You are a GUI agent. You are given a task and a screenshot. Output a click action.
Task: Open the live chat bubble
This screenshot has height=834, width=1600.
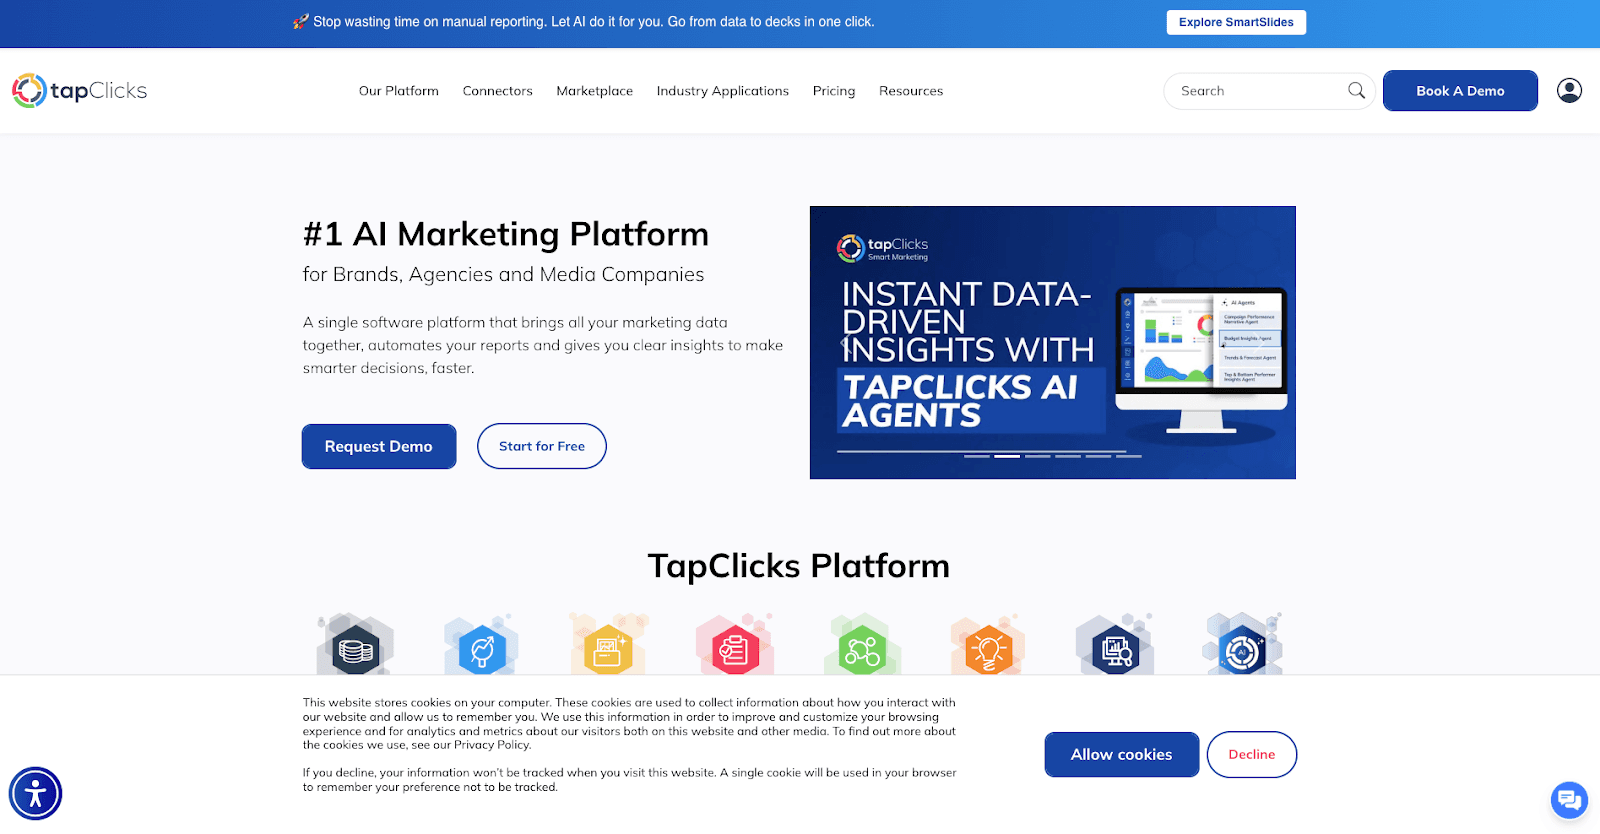point(1569,800)
